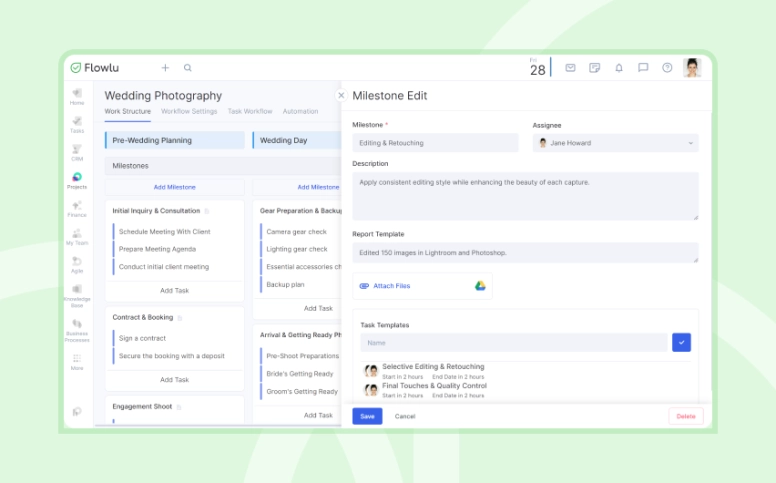
Task: Open the help question mark icon
Action: (667, 68)
